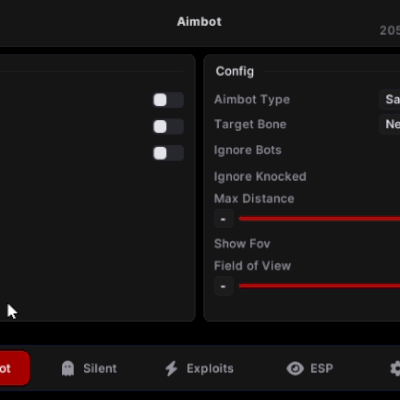Click on the Max Distance slider track
Image resolution: width=400 pixels, height=400 pixels.
tap(319, 219)
